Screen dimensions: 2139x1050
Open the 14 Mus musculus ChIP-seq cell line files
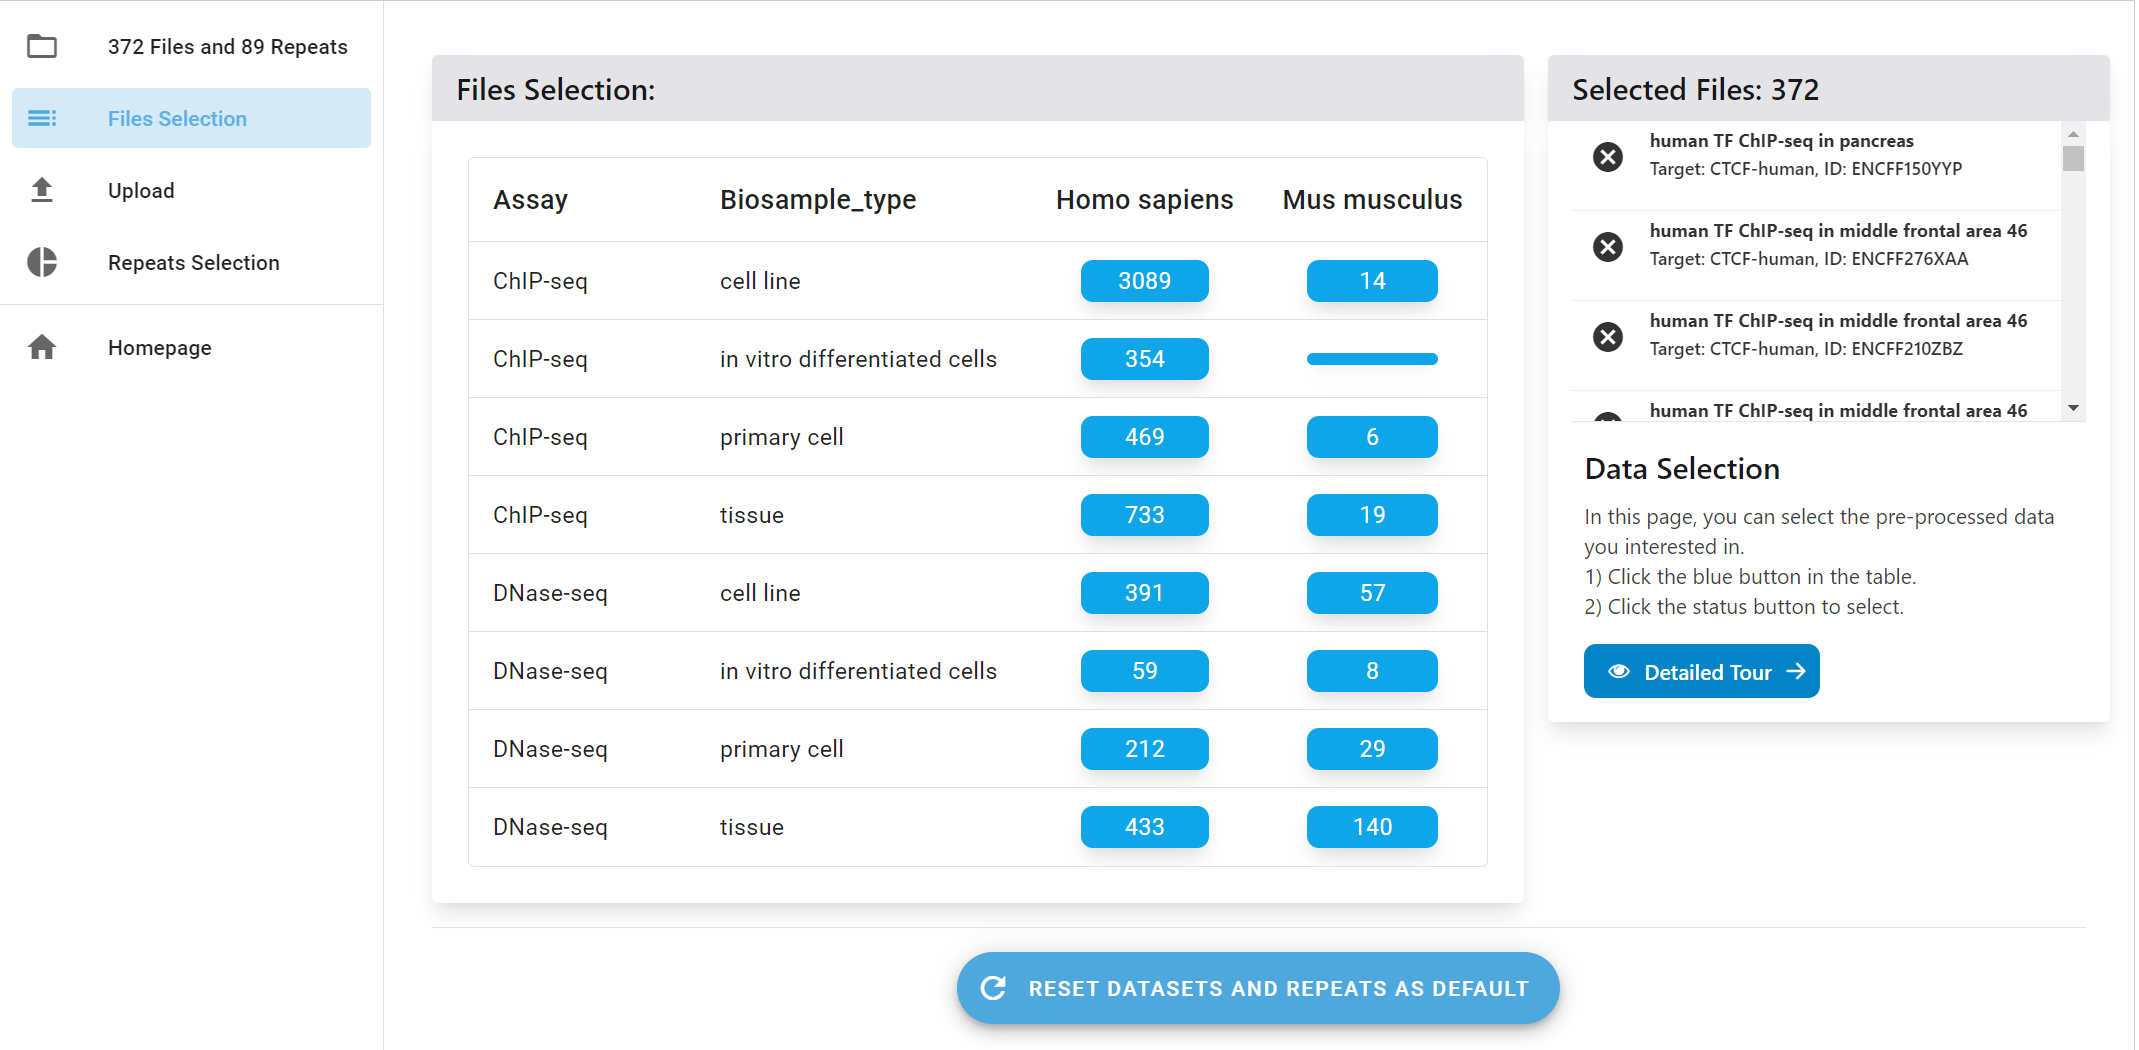click(1371, 281)
